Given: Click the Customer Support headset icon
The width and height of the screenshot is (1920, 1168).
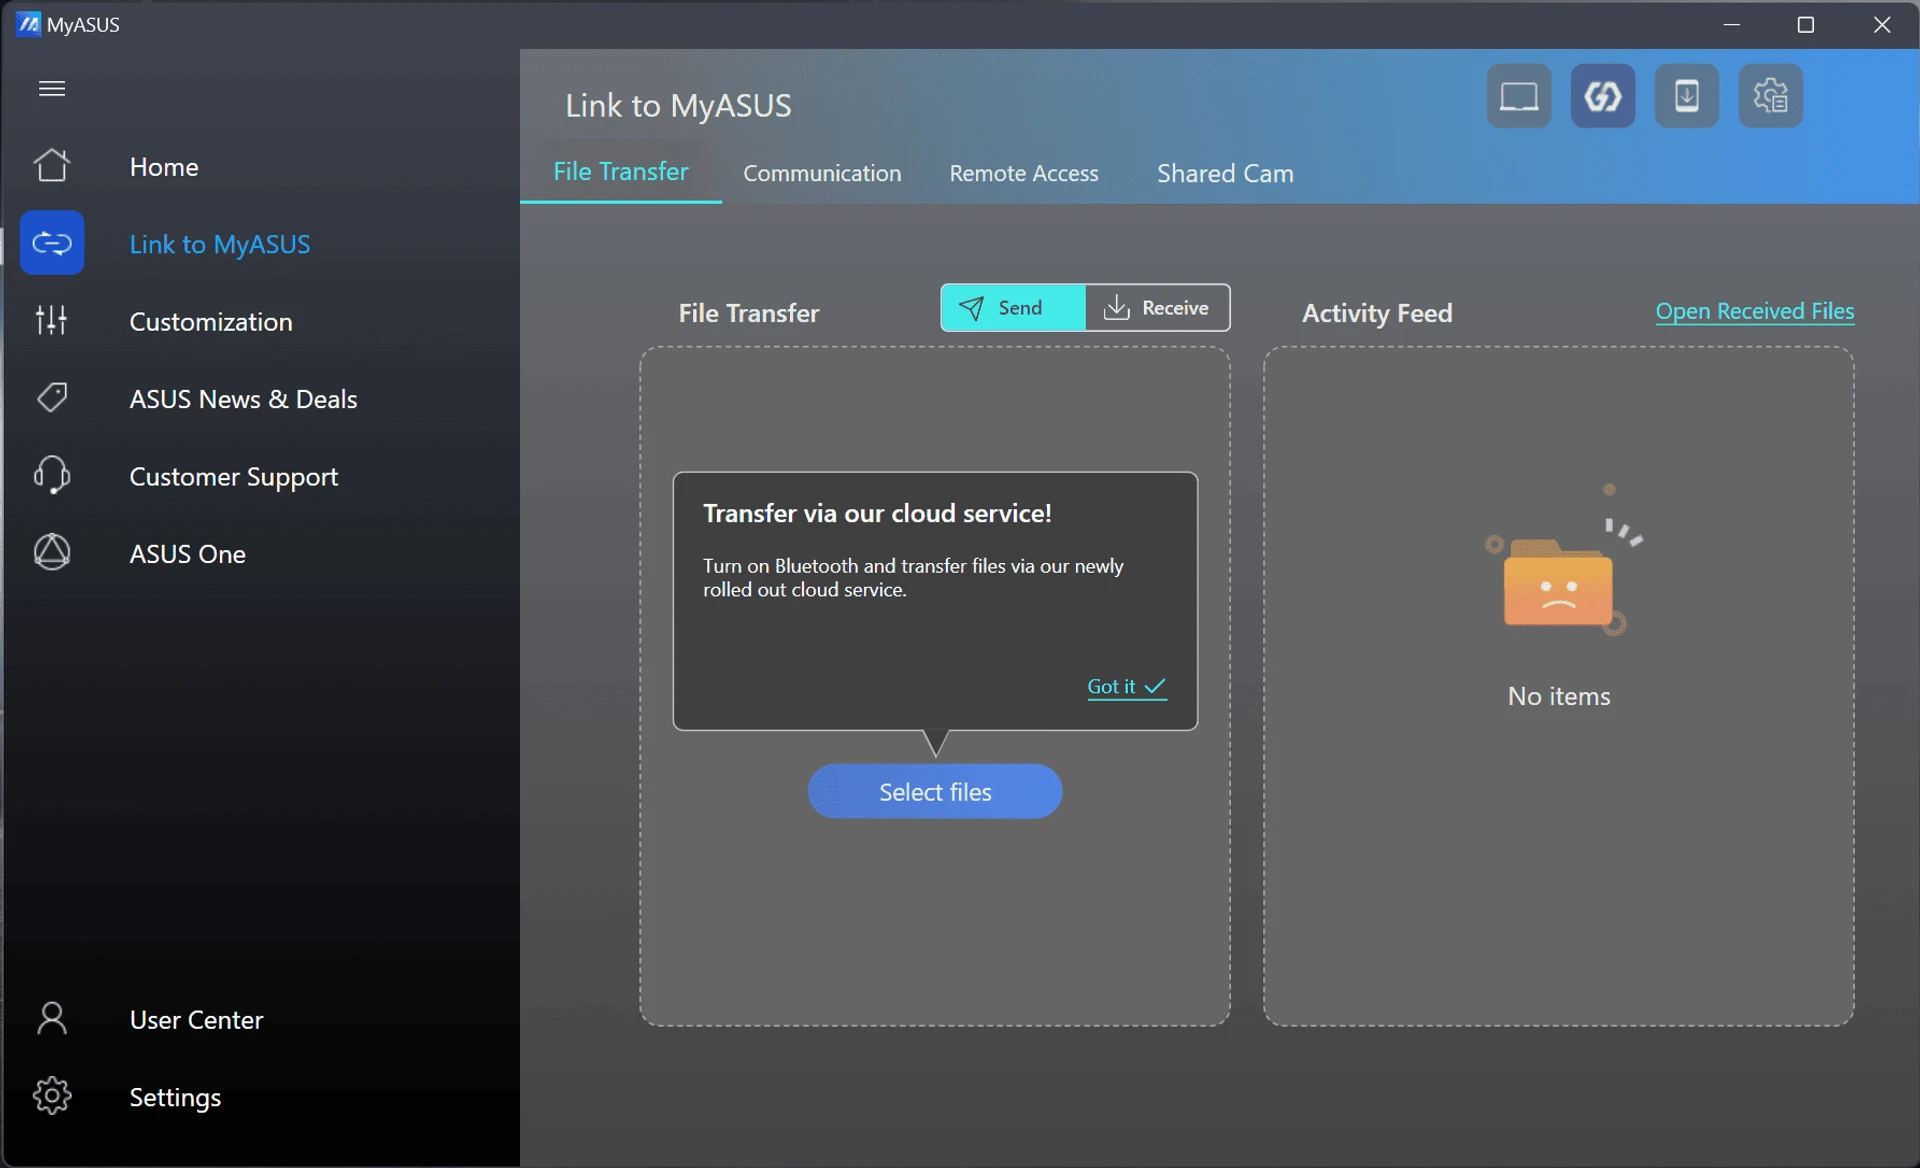Looking at the screenshot, I should [52, 475].
